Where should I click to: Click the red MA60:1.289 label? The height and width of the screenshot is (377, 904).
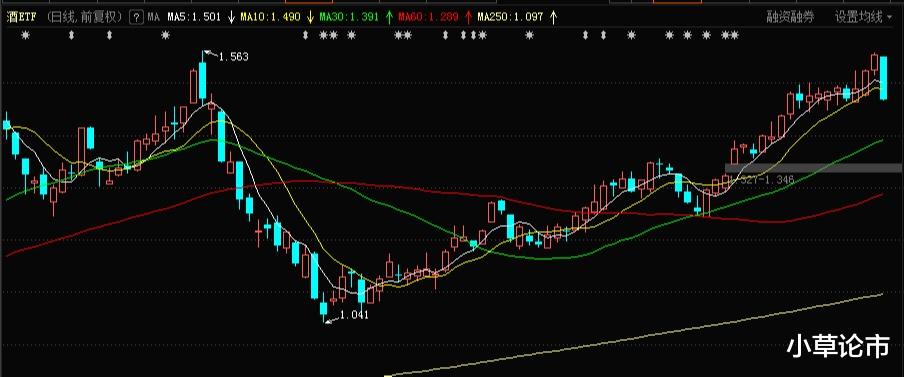tap(428, 17)
